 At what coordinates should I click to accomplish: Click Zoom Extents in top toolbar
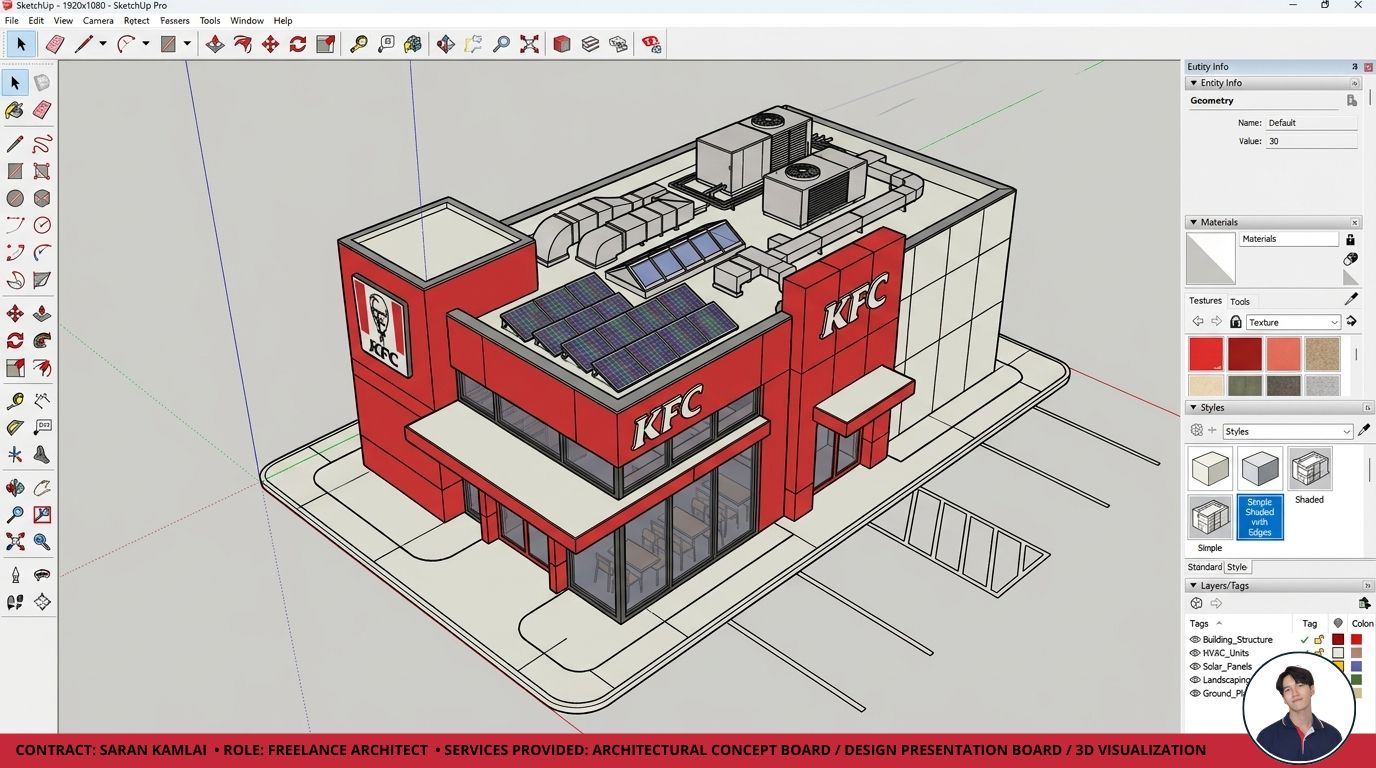pyautogui.click(x=530, y=44)
